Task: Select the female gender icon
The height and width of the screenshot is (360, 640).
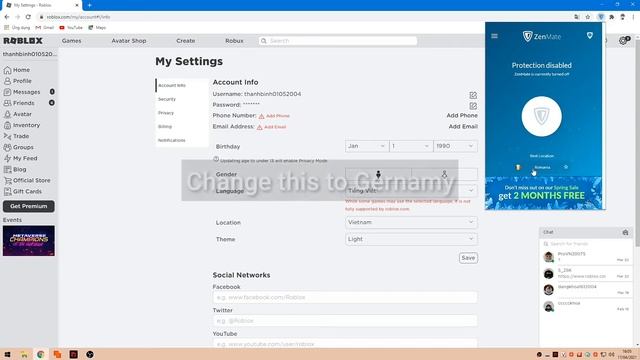Action: pyautogui.click(x=444, y=174)
